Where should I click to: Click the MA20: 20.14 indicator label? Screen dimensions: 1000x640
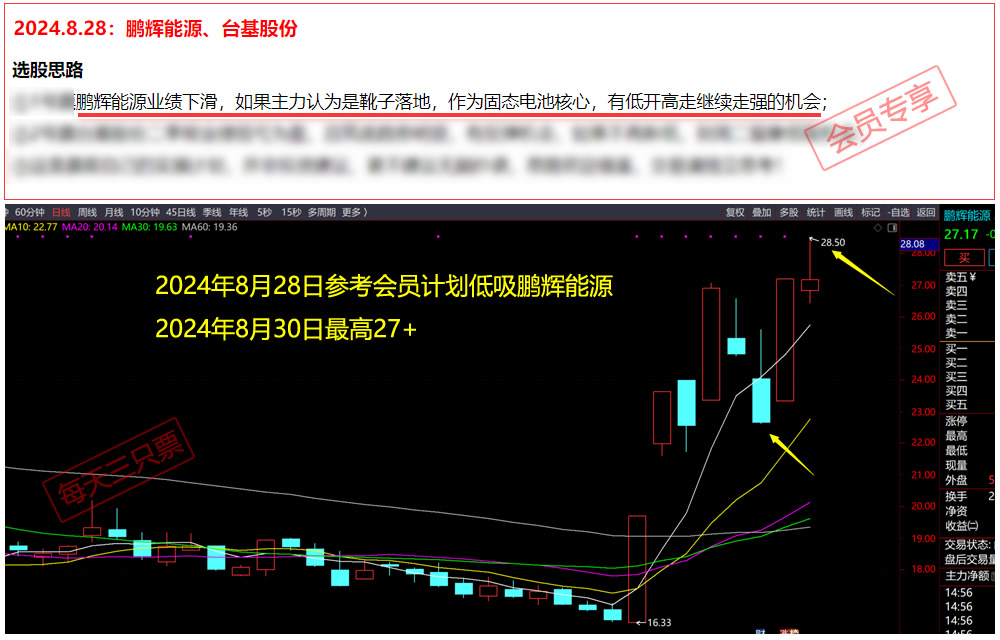click(89, 227)
